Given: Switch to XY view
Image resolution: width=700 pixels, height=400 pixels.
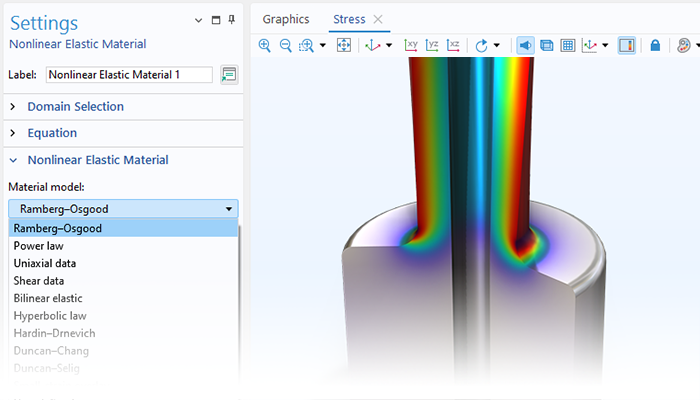Looking at the screenshot, I should (411, 46).
